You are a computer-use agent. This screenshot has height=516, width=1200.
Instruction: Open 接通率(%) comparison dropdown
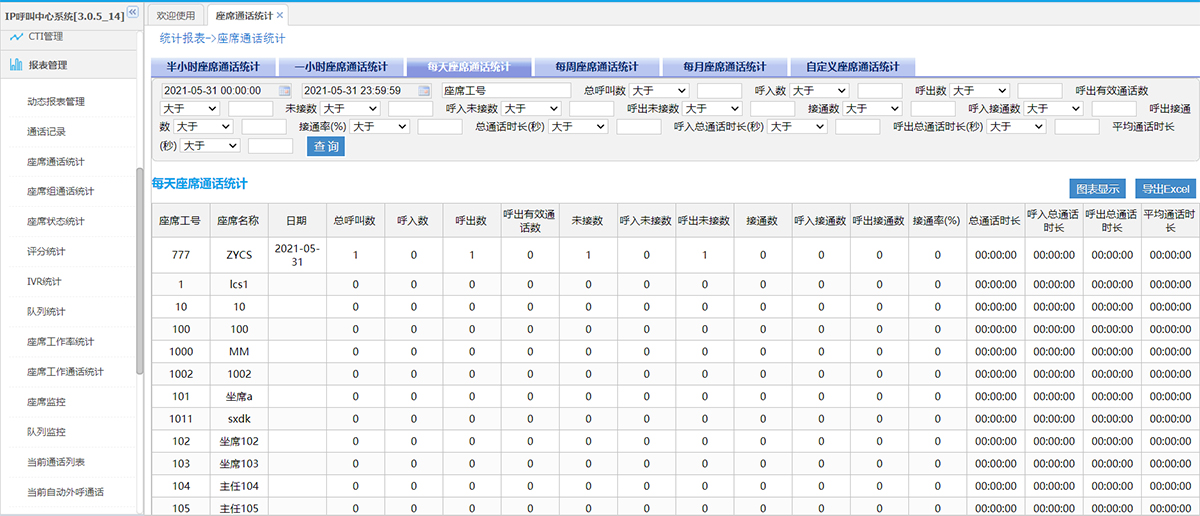[378, 126]
